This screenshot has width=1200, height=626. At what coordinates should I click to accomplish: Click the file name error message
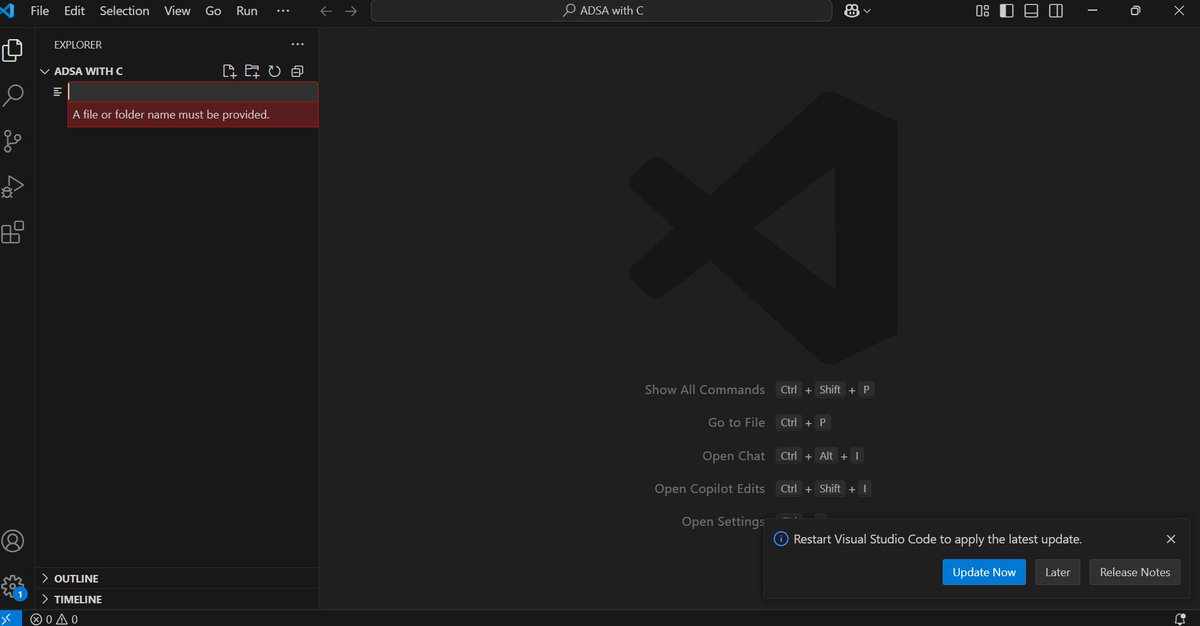tap(193, 115)
